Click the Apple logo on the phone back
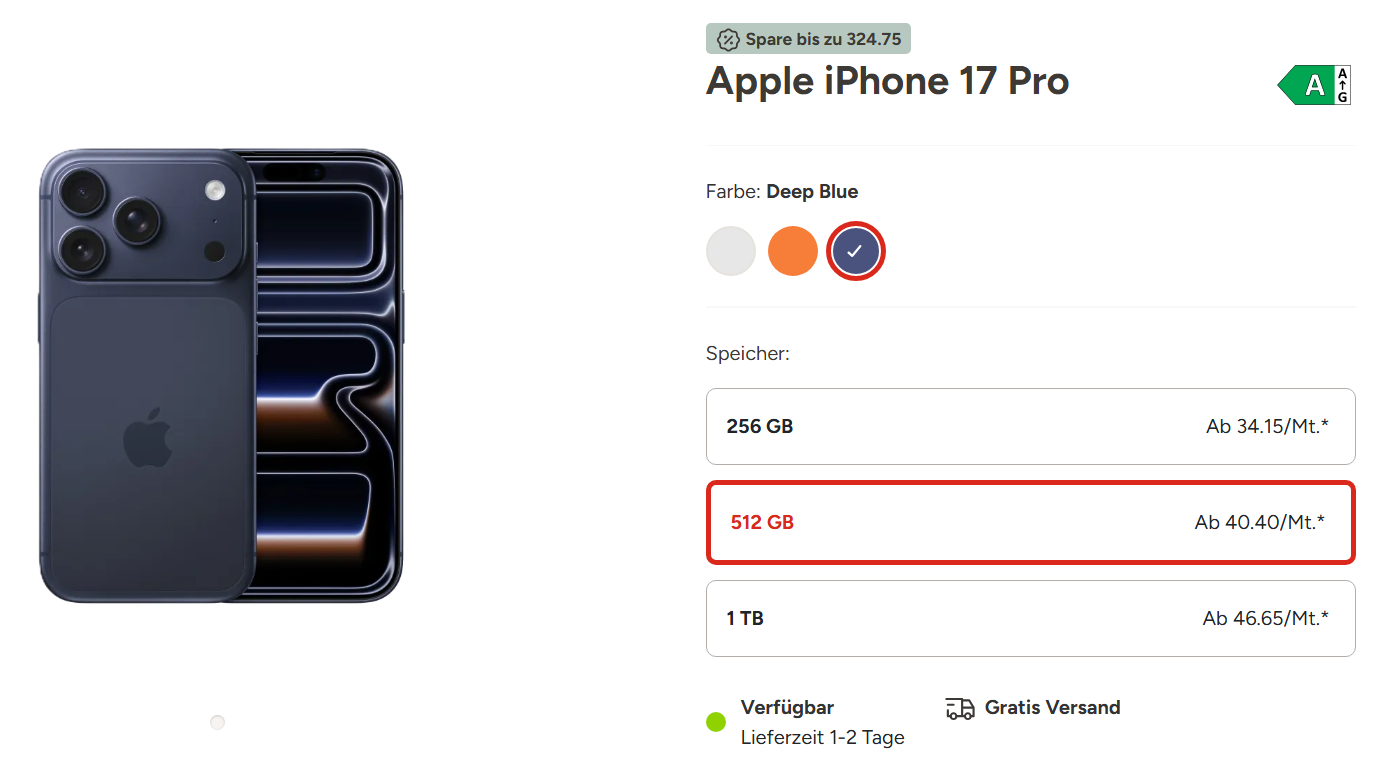This screenshot has width=1378, height=769. click(148, 437)
